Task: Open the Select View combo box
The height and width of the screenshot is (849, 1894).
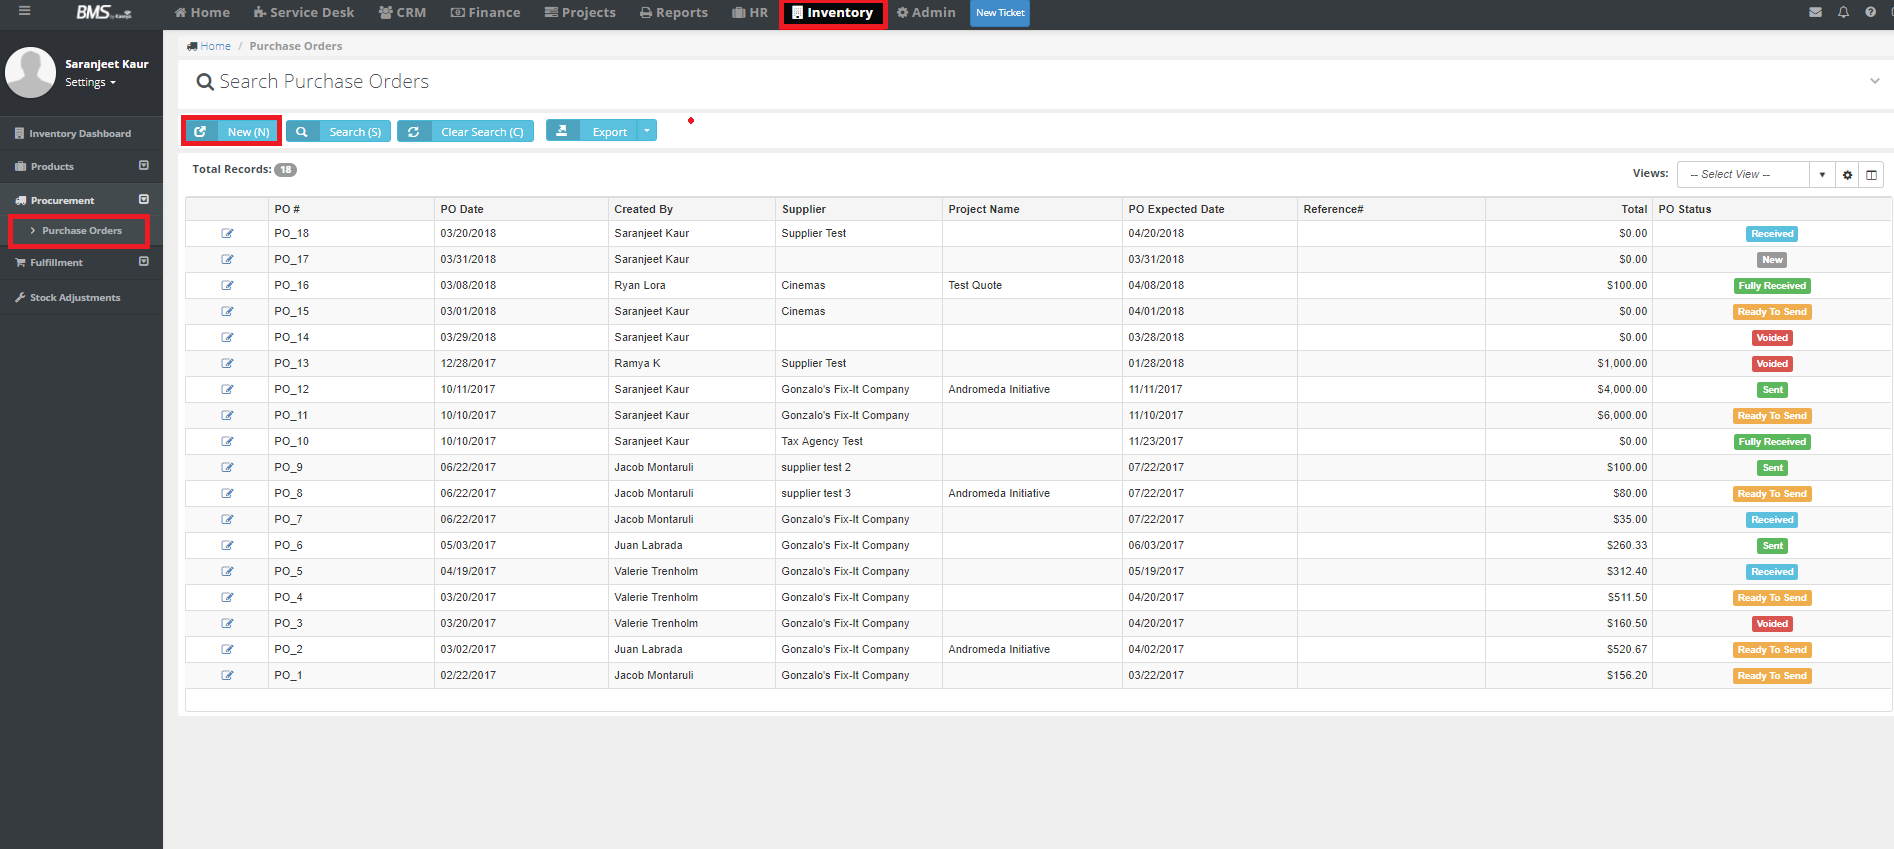Action: (1755, 174)
